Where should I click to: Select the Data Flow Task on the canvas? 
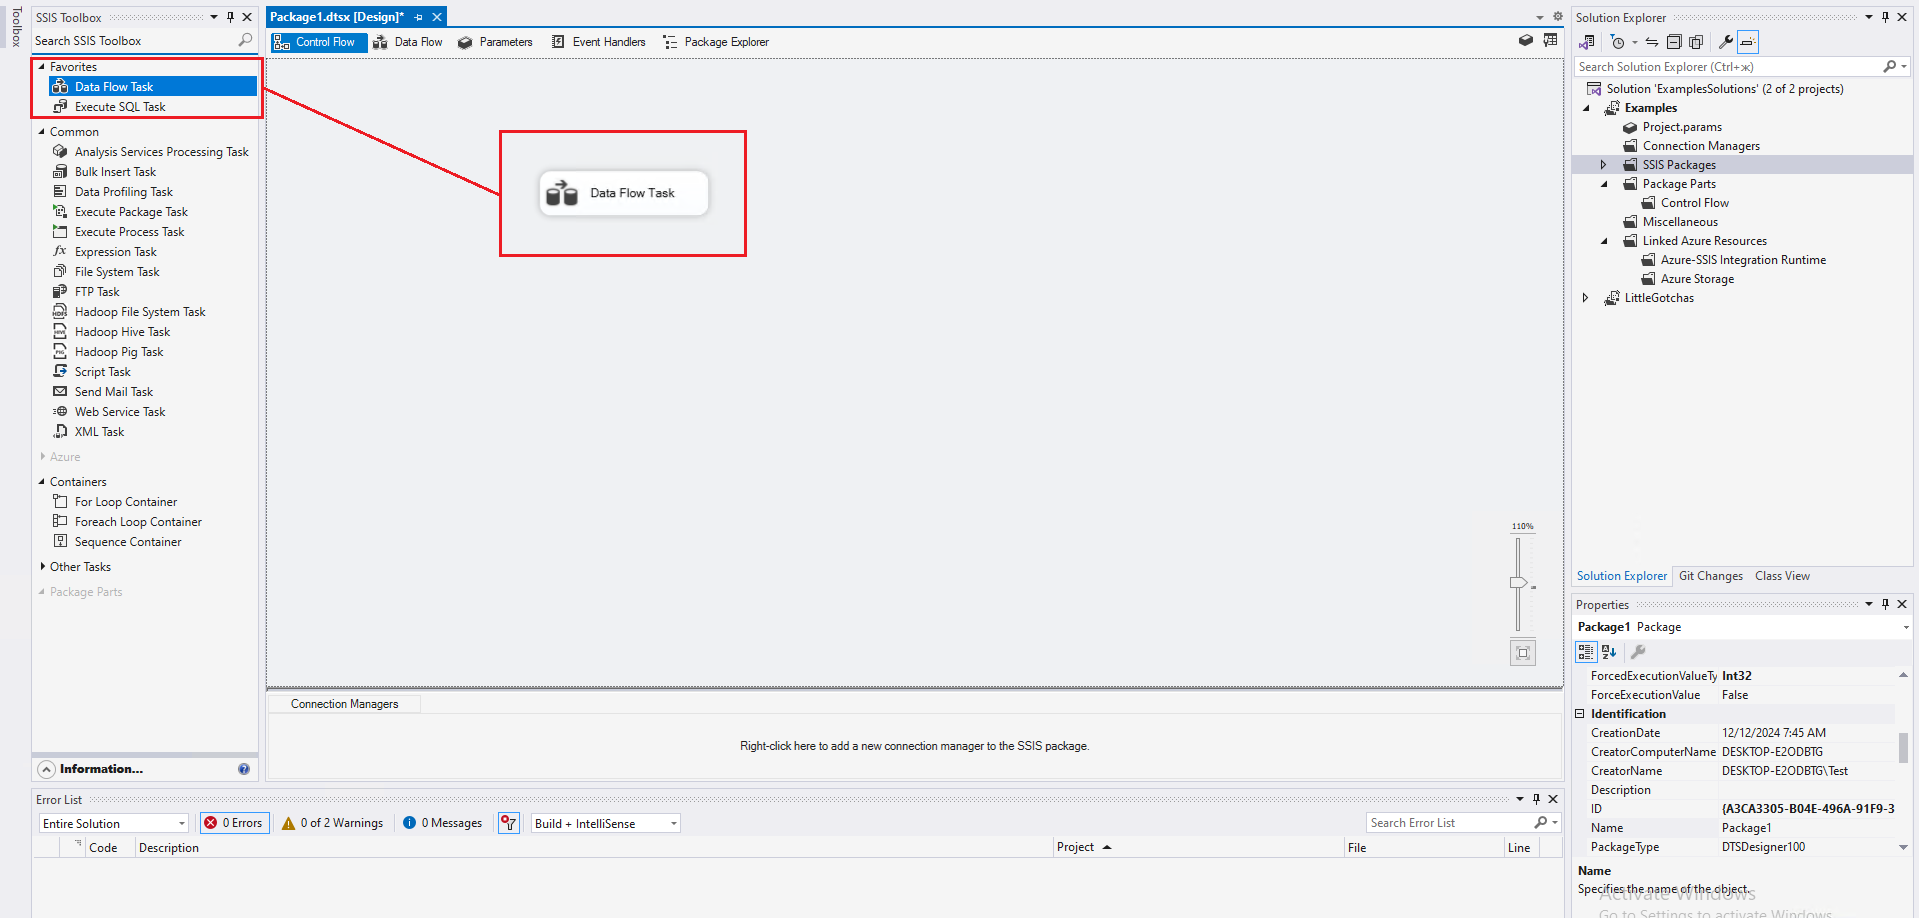[x=624, y=193]
